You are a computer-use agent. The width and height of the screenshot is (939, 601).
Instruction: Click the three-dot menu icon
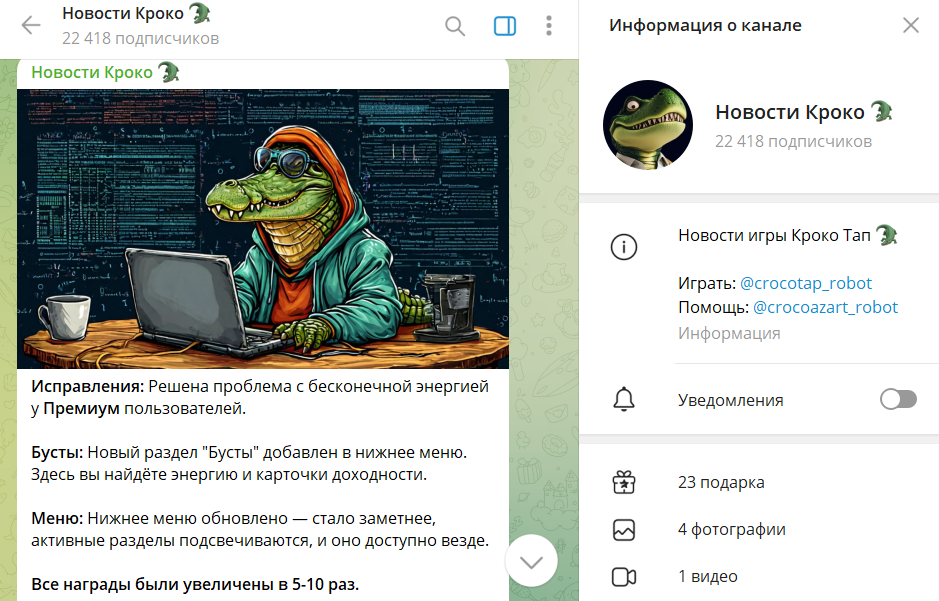tap(548, 26)
